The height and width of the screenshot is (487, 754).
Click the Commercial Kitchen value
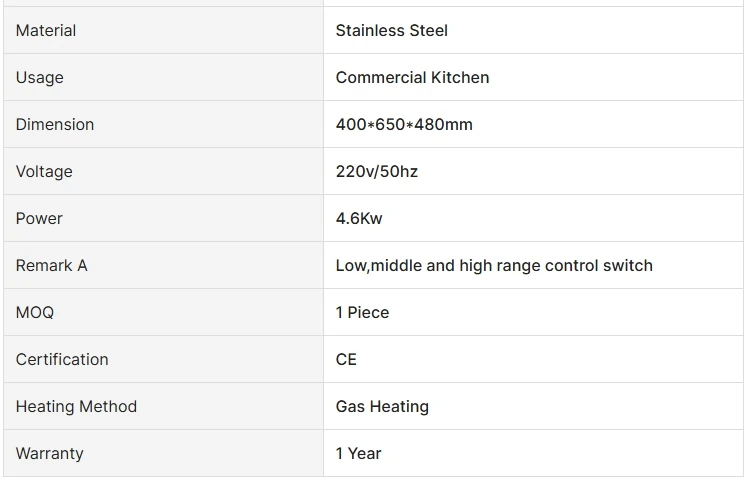click(412, 78)
